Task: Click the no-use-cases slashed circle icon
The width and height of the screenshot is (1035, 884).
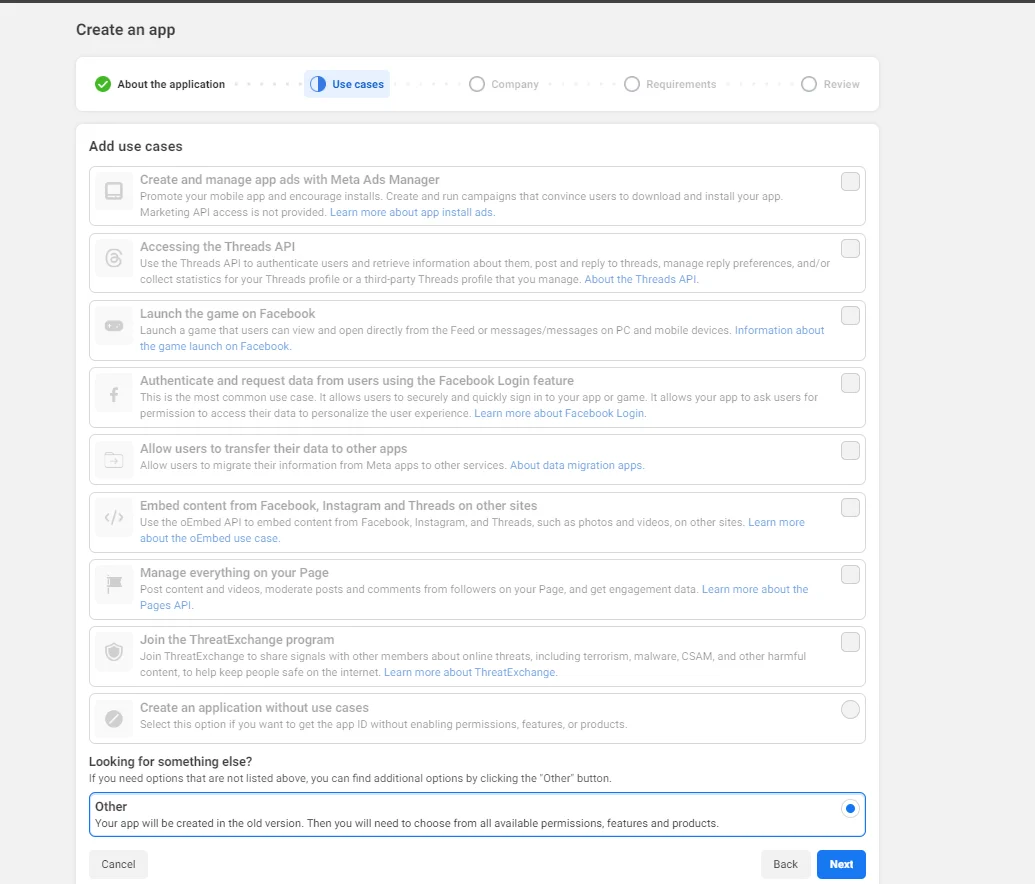Action: [114, 718]
